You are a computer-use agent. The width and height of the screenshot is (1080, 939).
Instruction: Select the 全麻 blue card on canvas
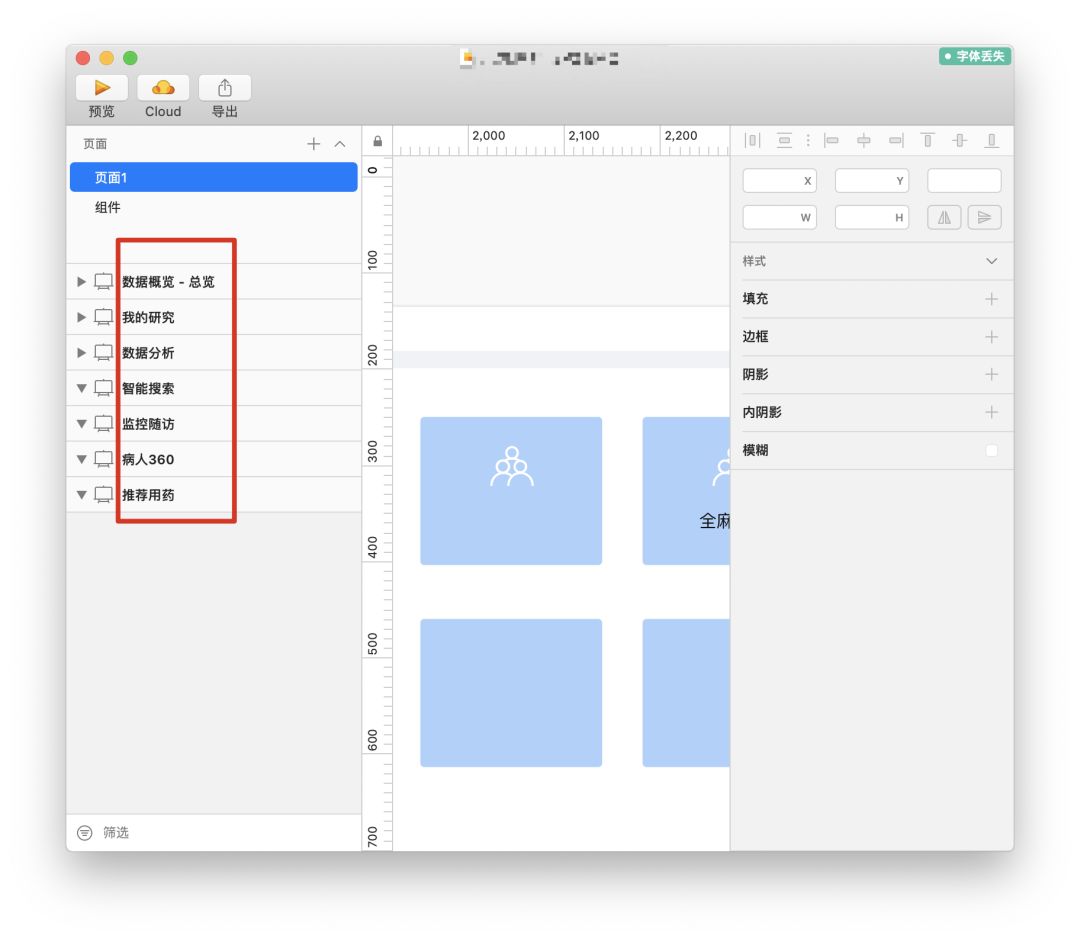coord(686,491)
